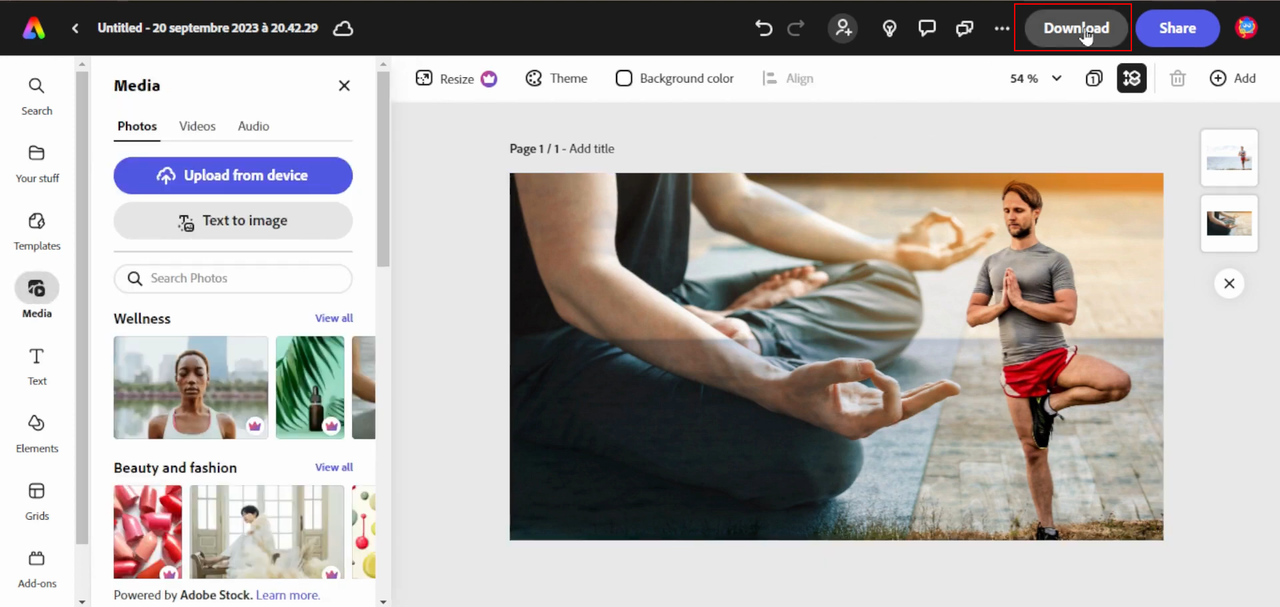The width and height of the screenshot is (1280, 607).
Task: Open Elements in the sidebar
Action: point(37,434)
